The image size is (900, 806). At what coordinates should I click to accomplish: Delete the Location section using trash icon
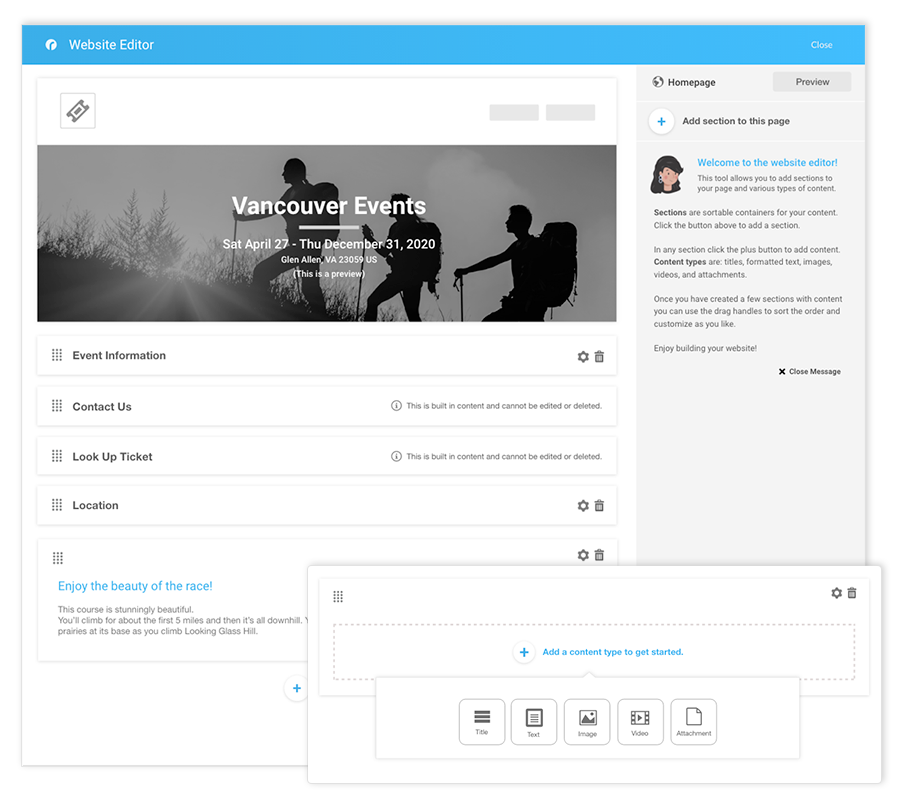[599, 506]
